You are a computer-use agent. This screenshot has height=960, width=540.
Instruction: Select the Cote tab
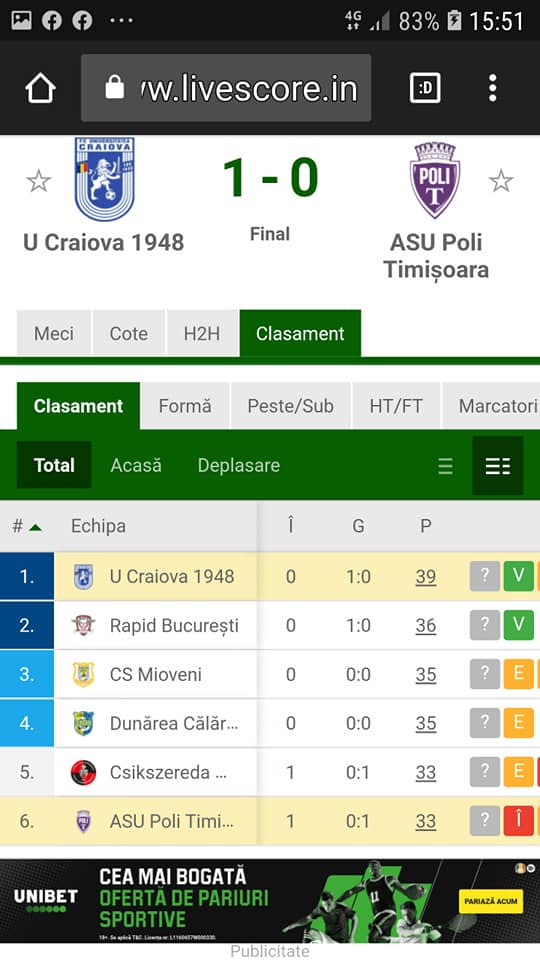click(x=129, y=333)
